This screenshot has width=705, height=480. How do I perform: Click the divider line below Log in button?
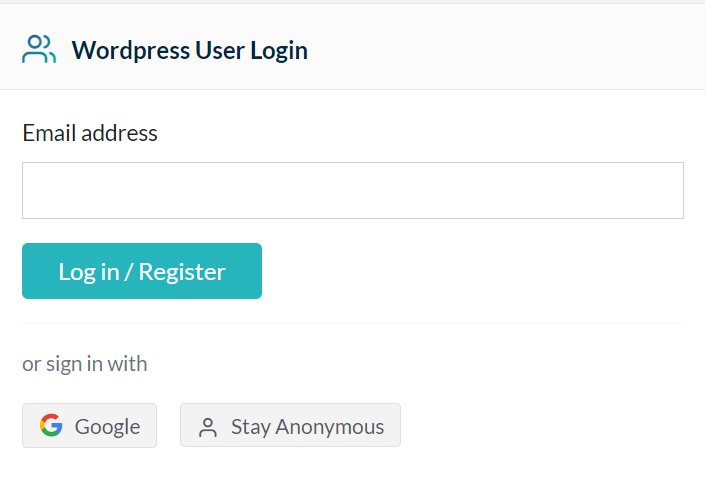pos(352,323)
